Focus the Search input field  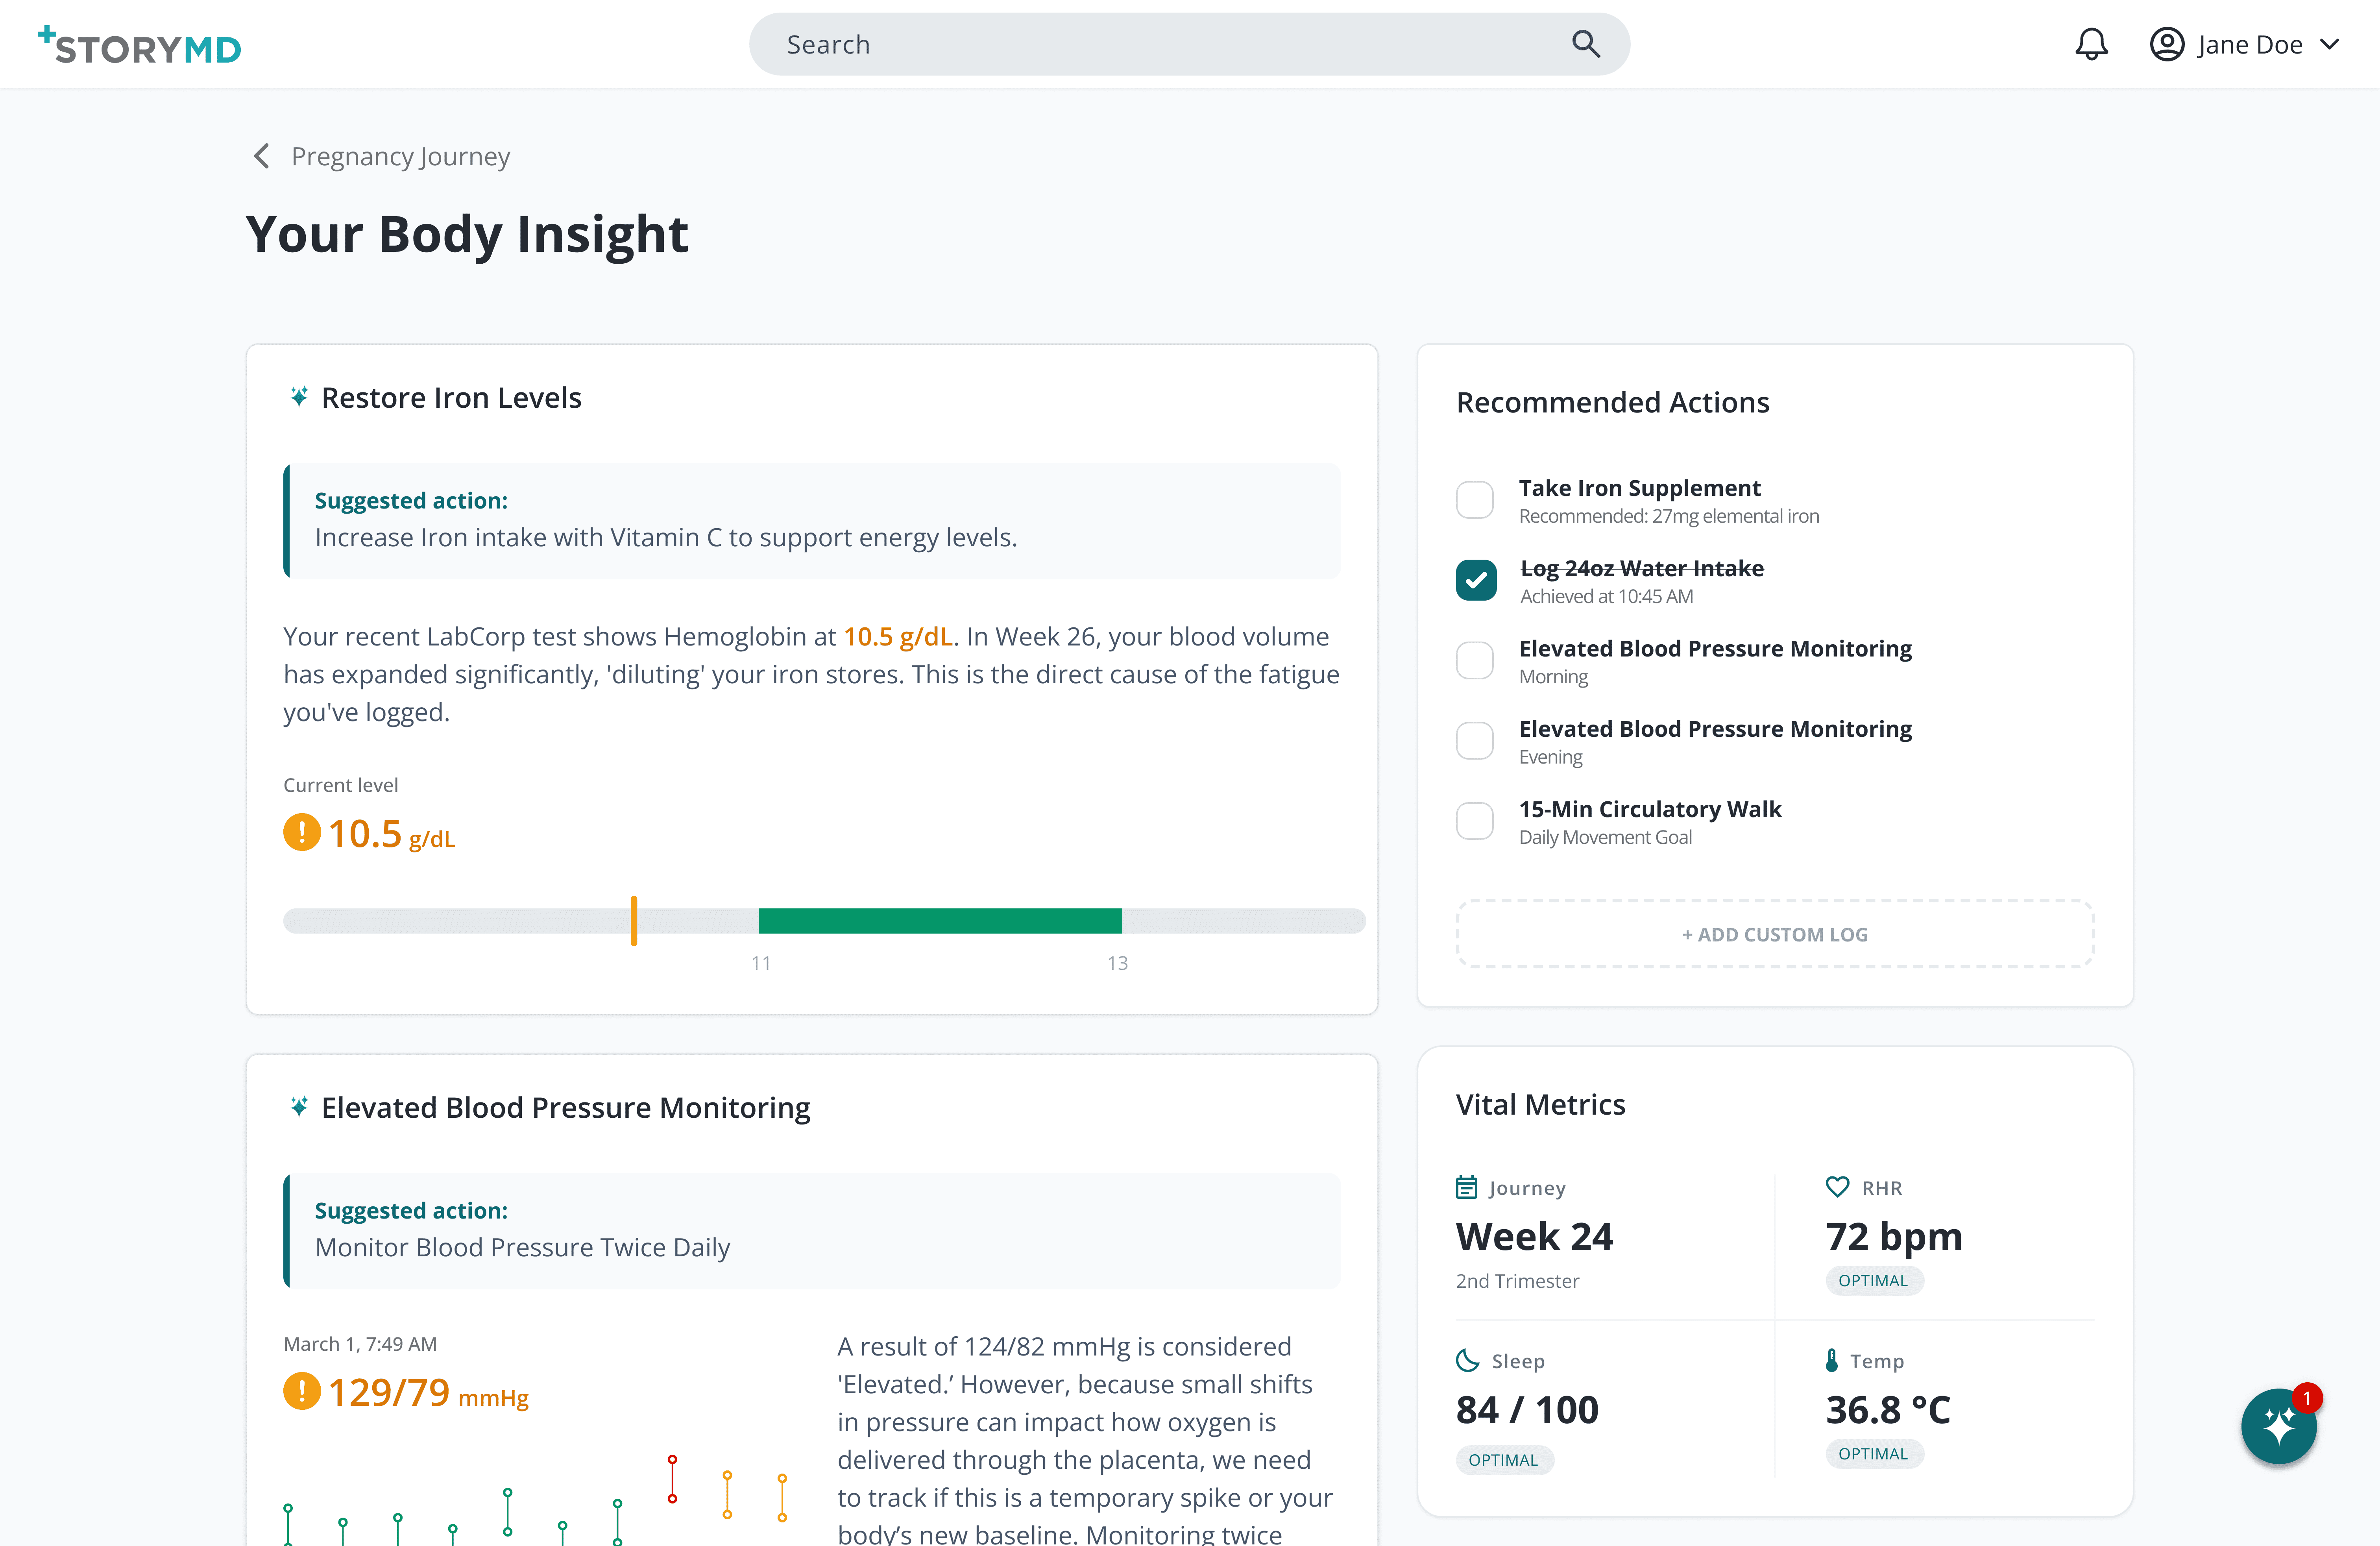coord(1150,44)
